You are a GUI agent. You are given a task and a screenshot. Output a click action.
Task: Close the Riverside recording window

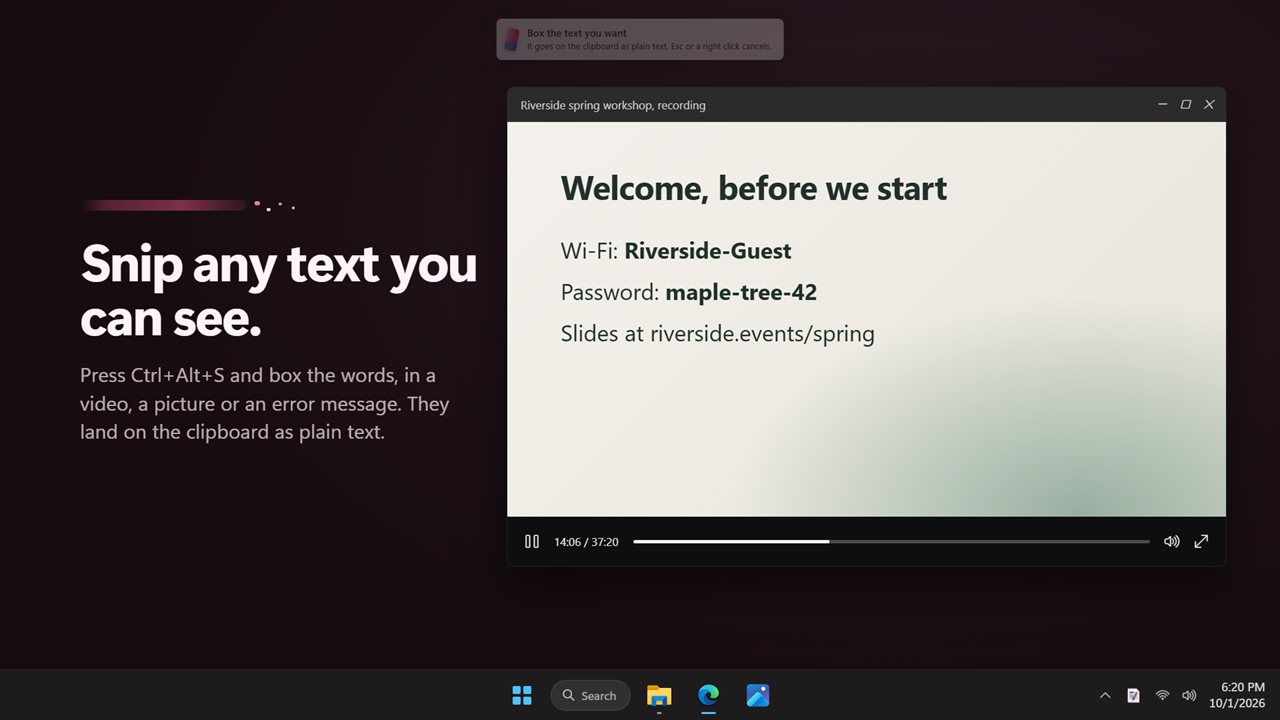(x=1209, y=105)
